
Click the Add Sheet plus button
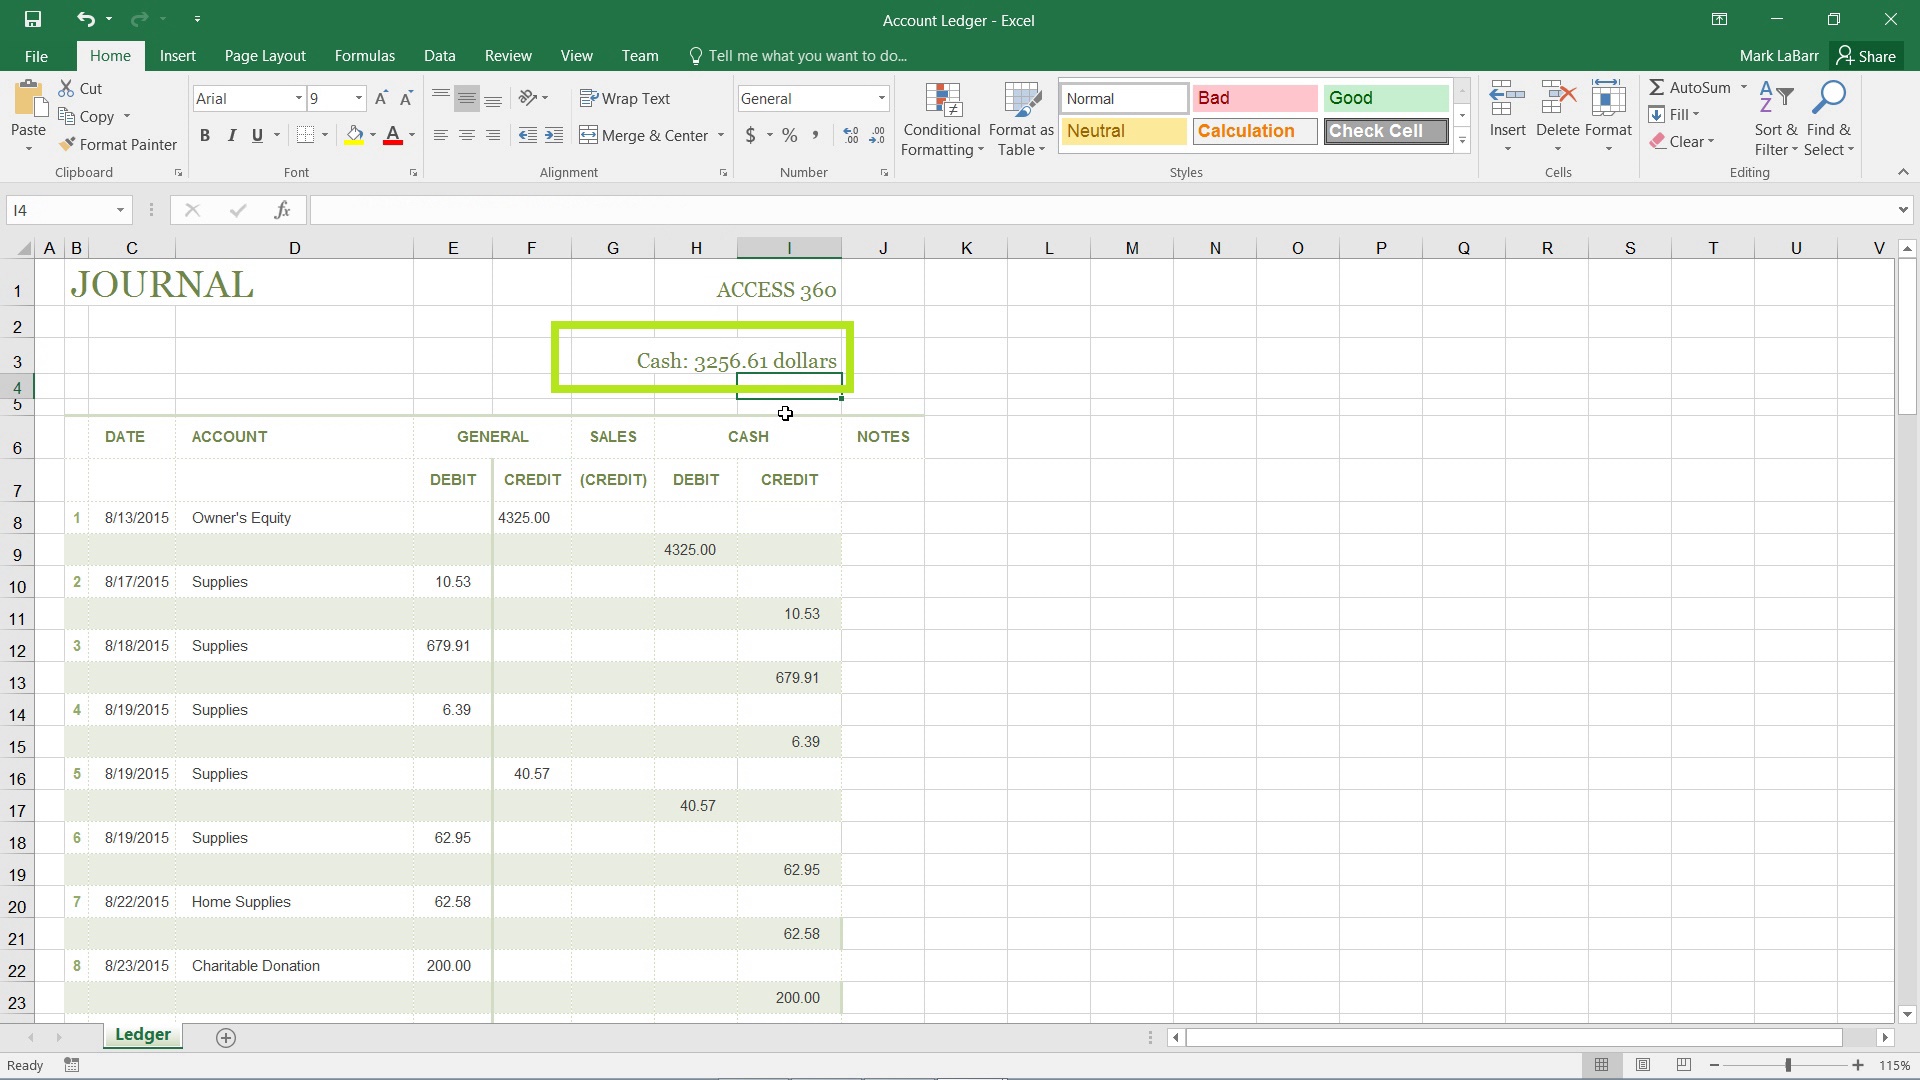225,1035
